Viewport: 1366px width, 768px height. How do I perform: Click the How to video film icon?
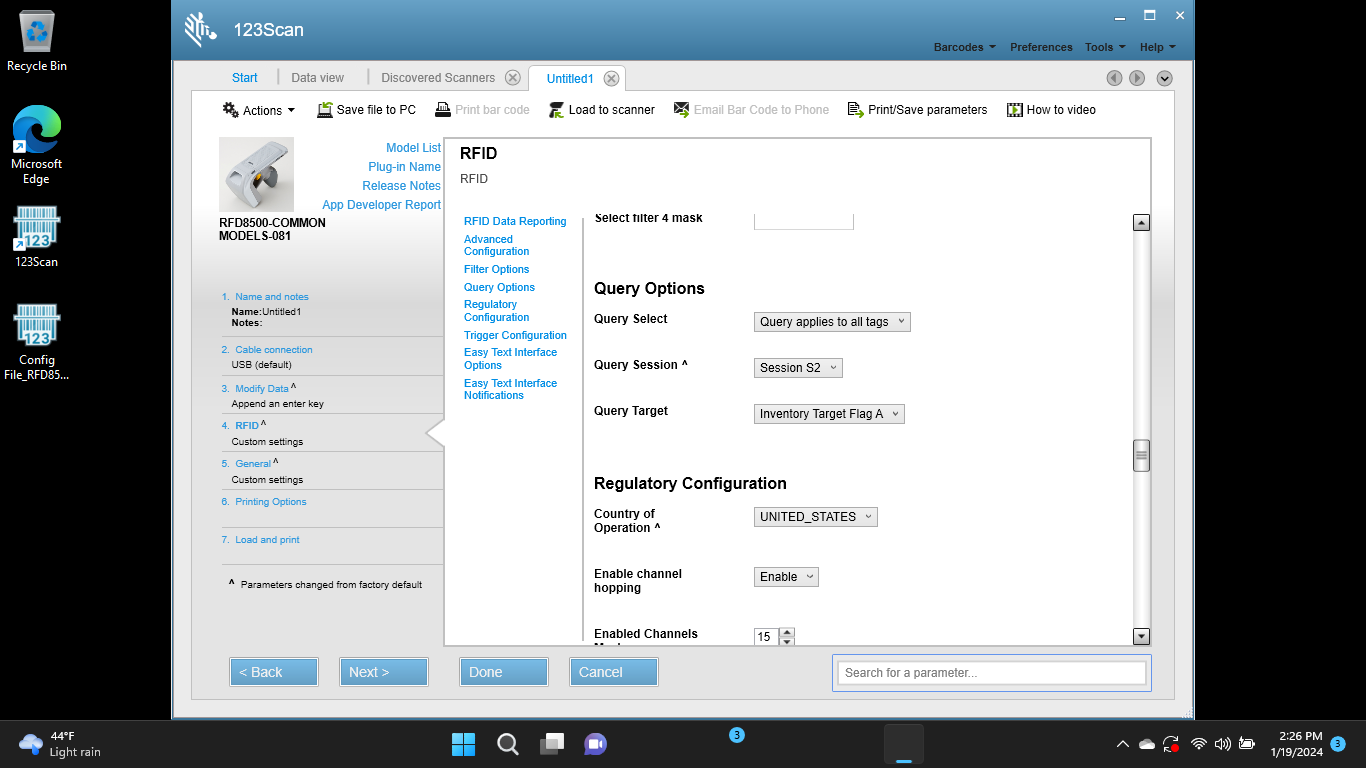pos(1015,110)
